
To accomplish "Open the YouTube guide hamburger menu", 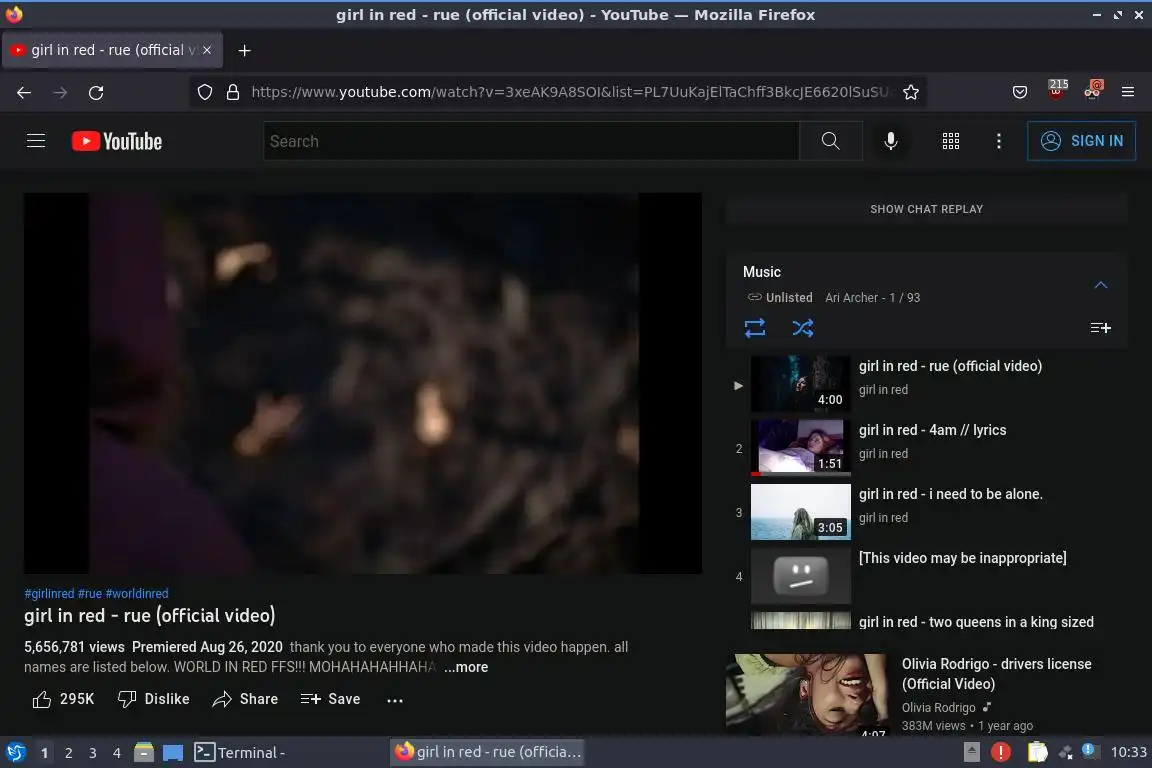I will (36, 140).
